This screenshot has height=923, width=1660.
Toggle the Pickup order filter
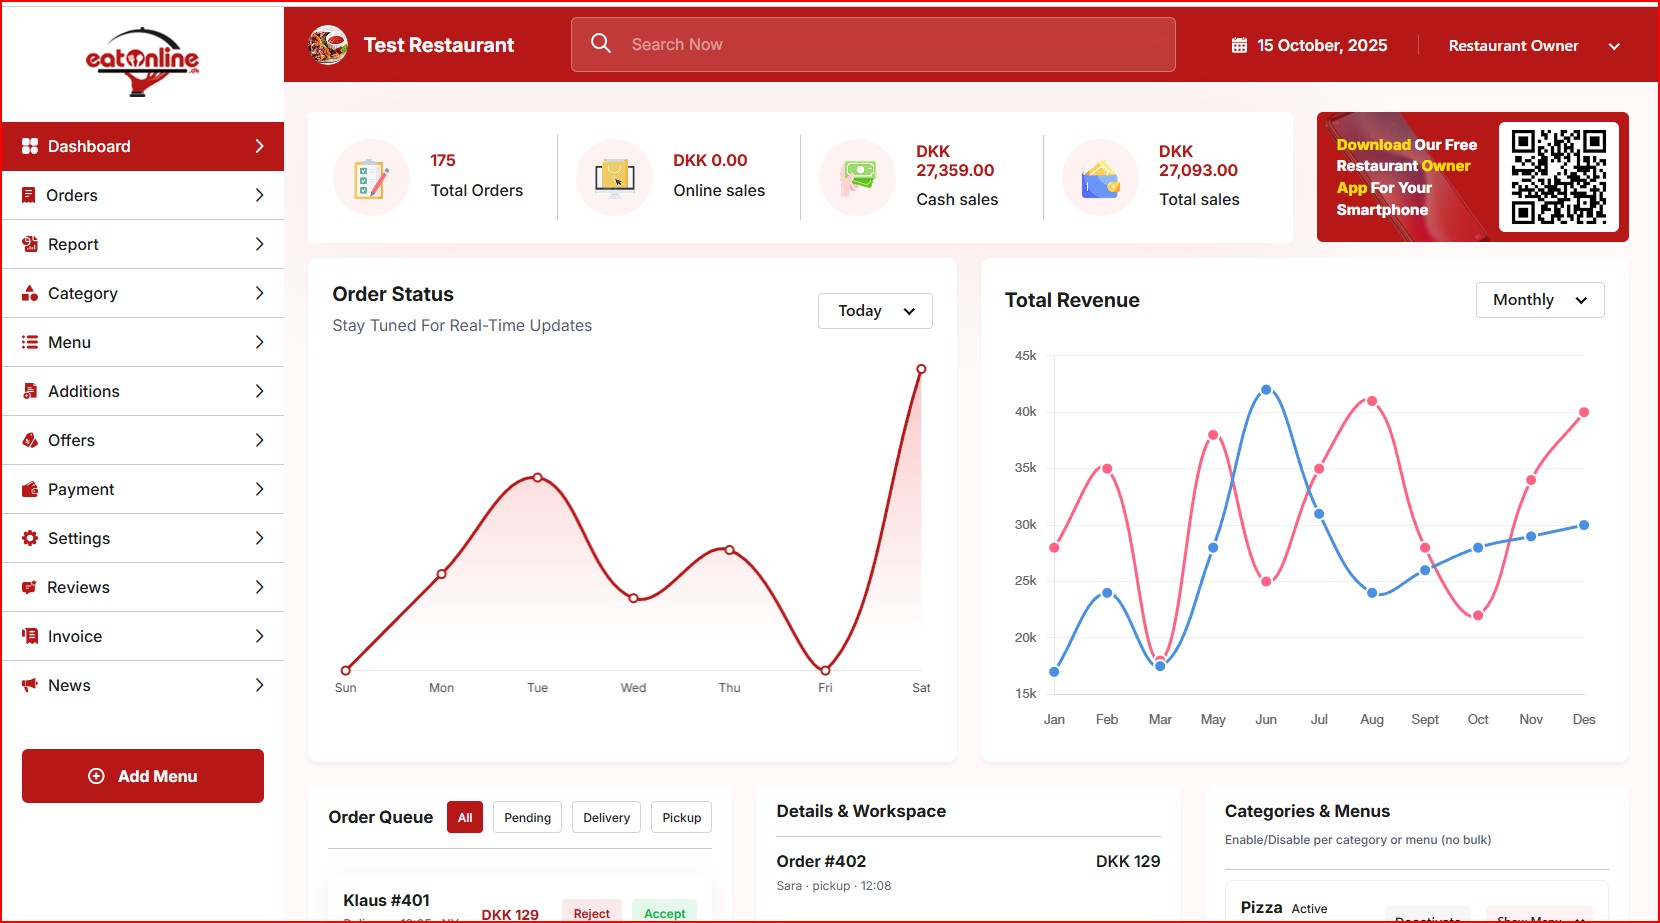pos(681,817)
